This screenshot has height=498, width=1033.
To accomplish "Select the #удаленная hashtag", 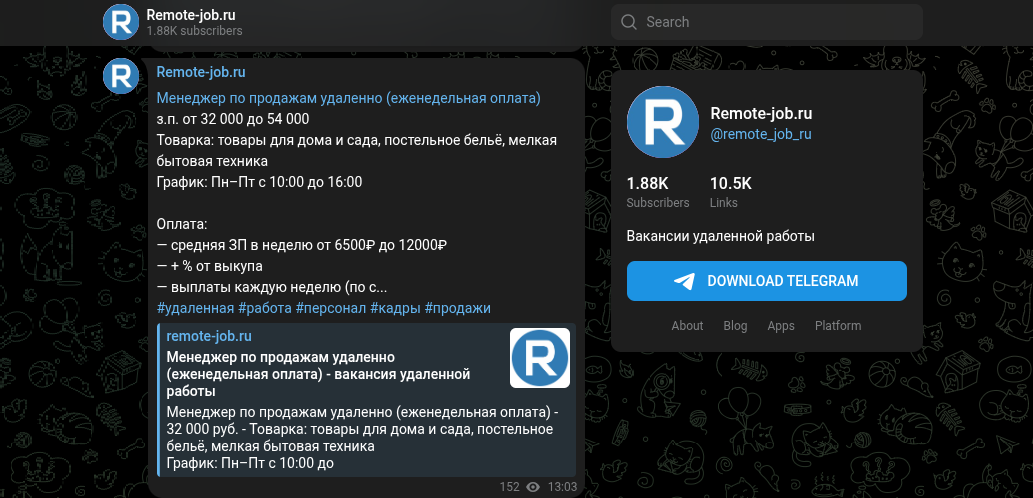I will click(x=195, y=308).
